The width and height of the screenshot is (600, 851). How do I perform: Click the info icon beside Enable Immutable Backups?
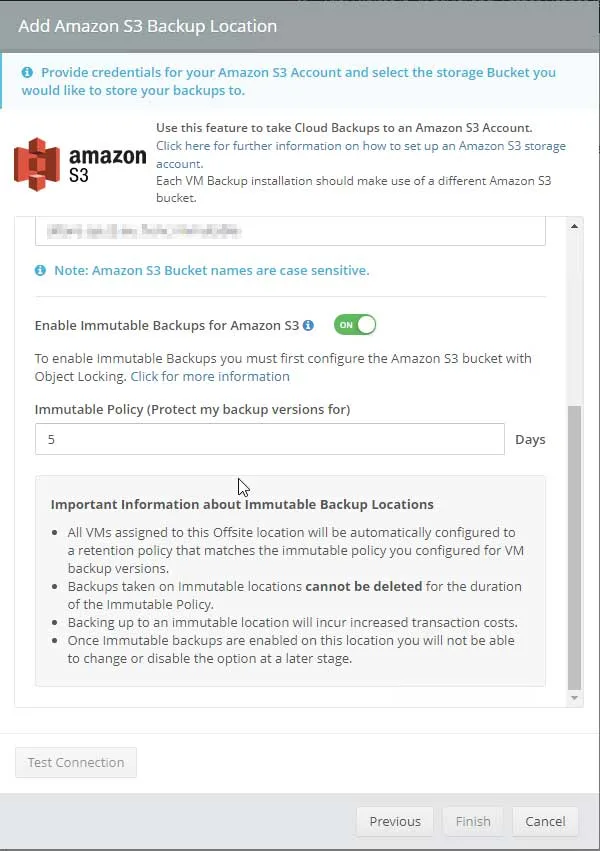coord(310,323)
